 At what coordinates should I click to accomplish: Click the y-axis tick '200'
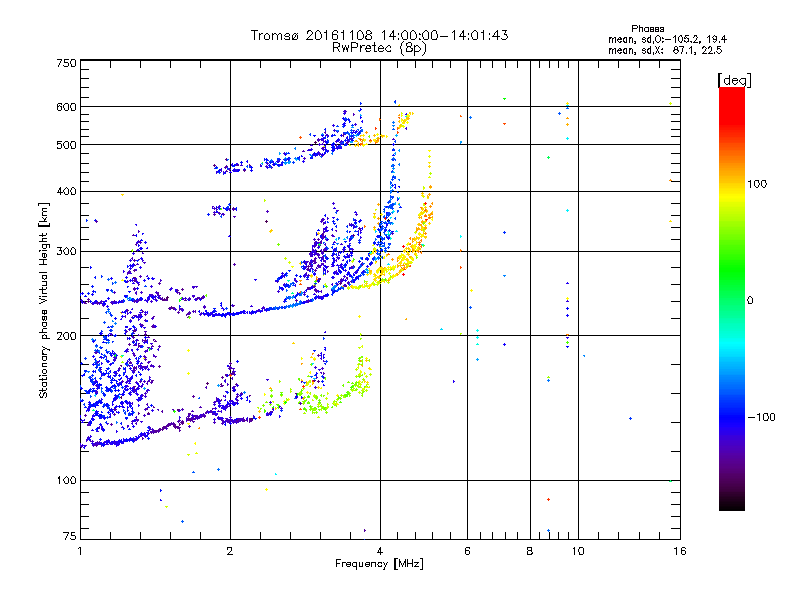(66, 336)
